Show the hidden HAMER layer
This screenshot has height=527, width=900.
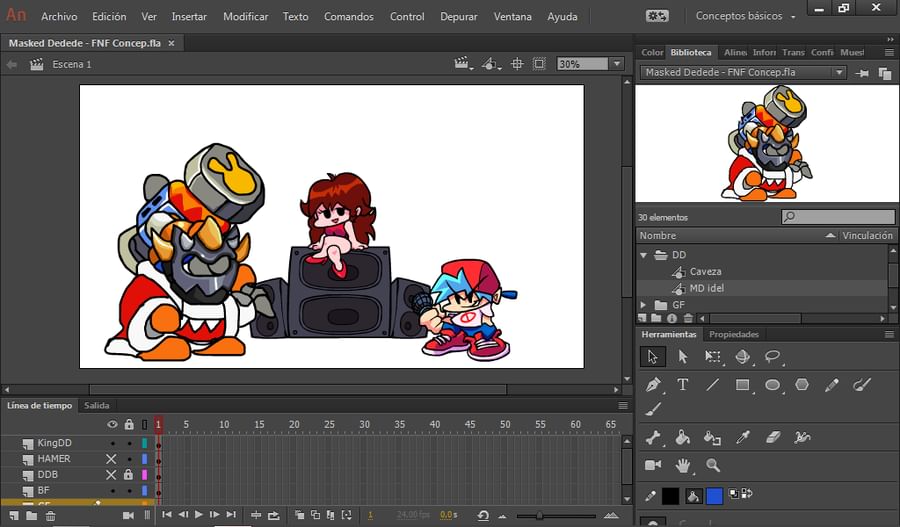[x=111, y=459]
